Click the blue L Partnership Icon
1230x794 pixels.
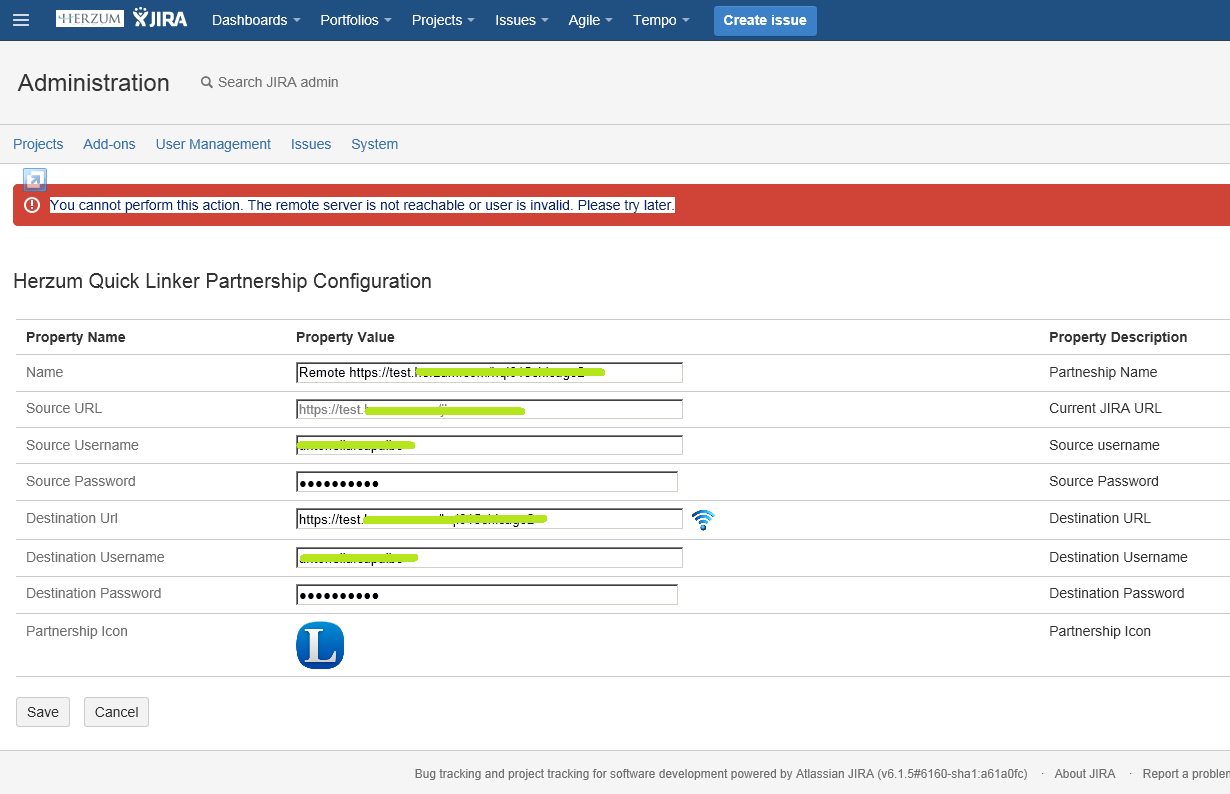(x=320, y=646)
